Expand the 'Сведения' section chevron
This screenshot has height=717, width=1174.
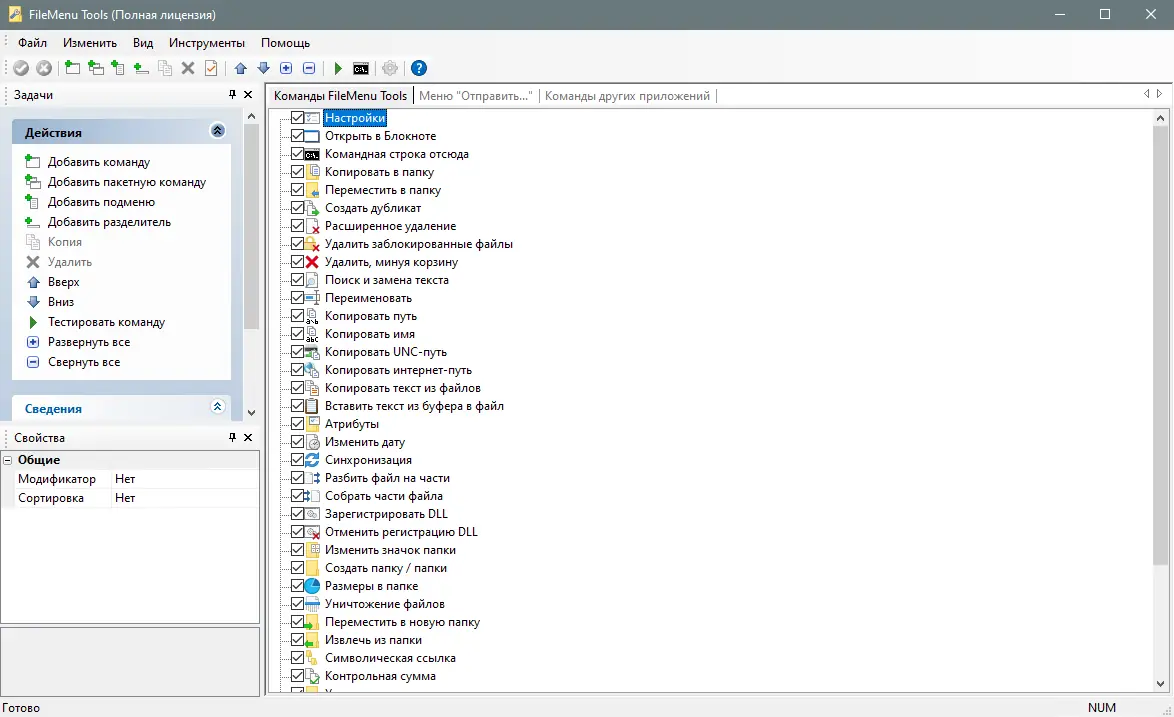217,407
